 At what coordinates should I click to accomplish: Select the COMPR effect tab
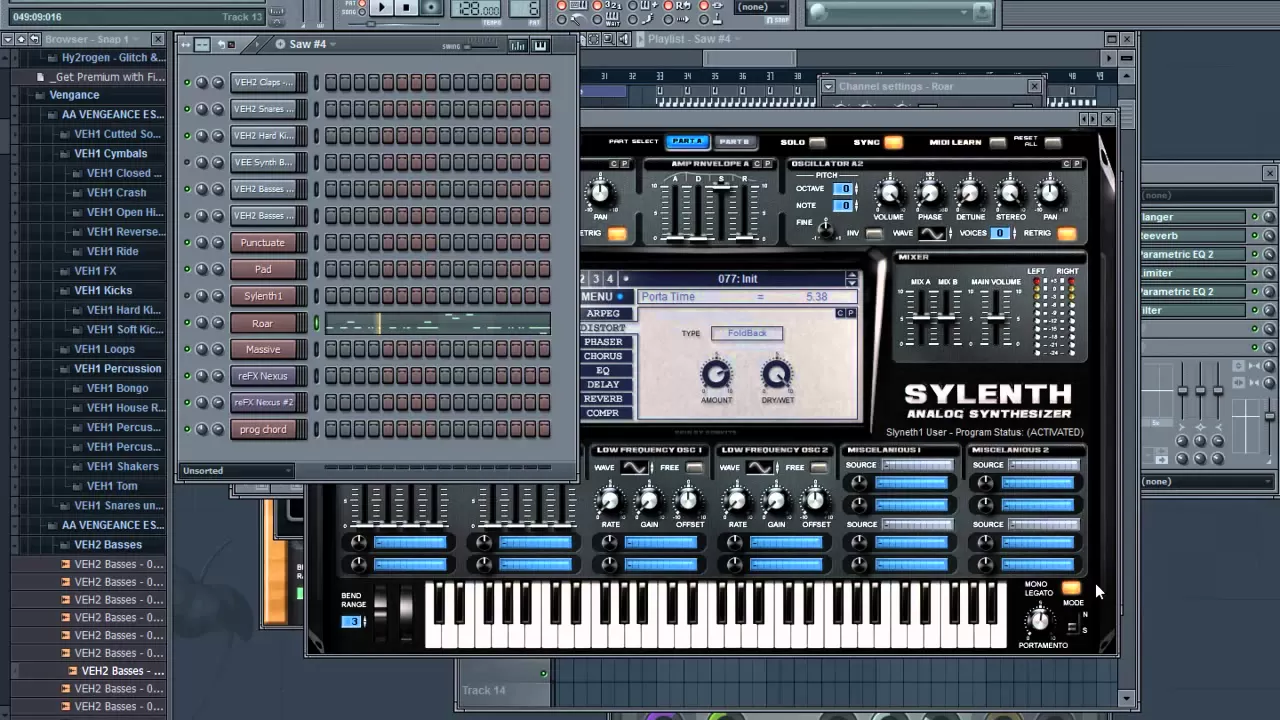tap(603, 413)
